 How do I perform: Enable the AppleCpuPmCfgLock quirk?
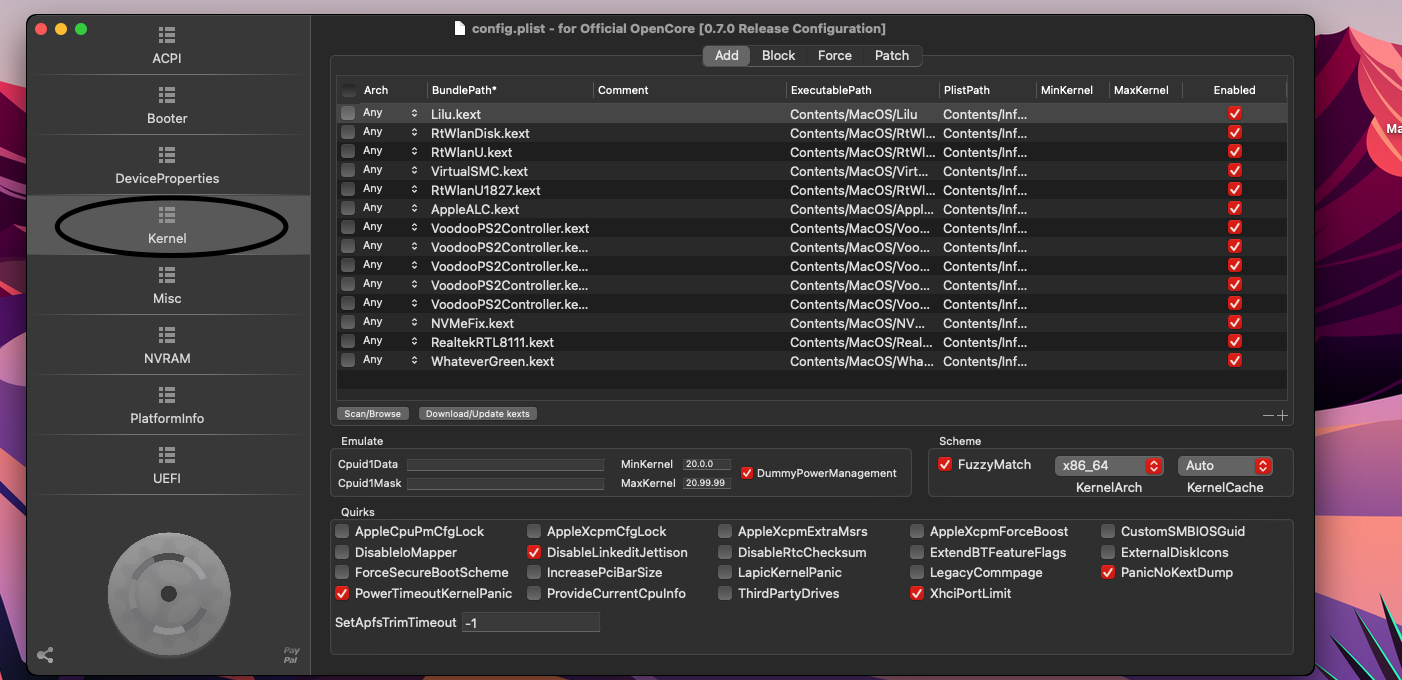coord(343,531)
